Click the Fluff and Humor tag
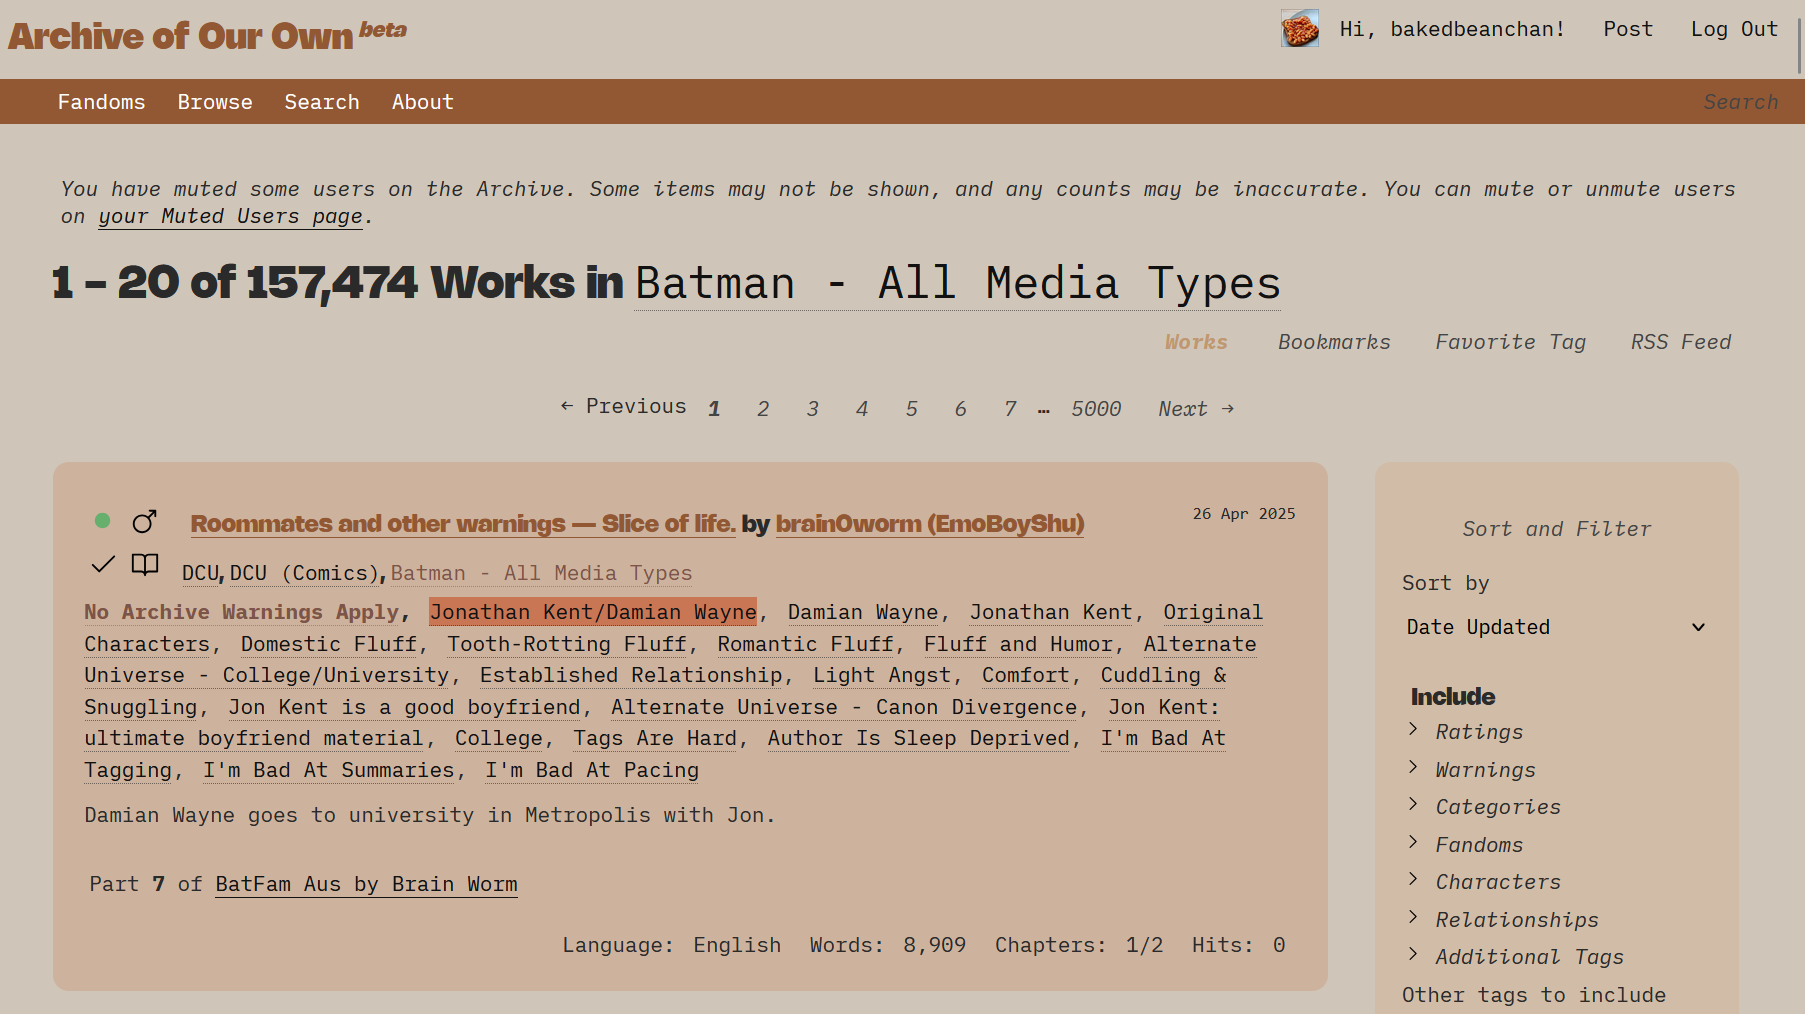The image size is (1805, 1014). click(1018, 644)
